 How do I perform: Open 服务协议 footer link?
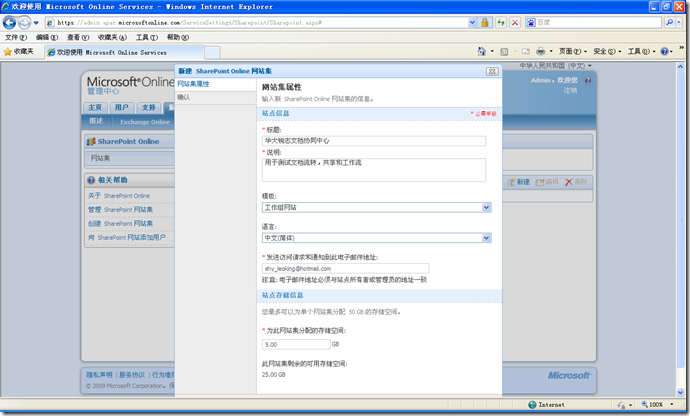(132, 375)
